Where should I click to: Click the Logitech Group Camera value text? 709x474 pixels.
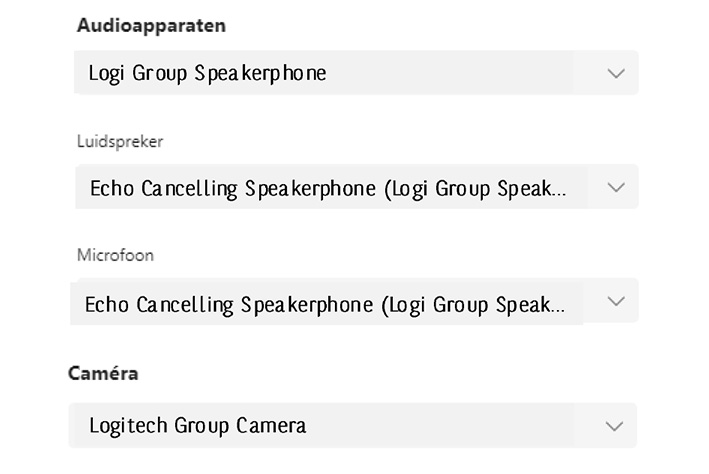point(197,425)
